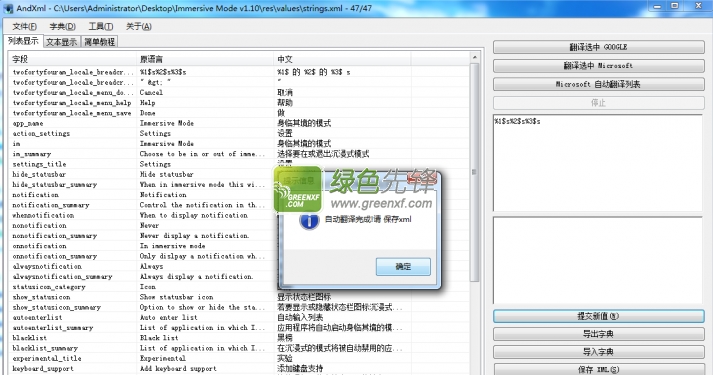The width and height of the screenshot is (713, 375).
Task: Click the AndXml title bar icon
Action: 8,8
